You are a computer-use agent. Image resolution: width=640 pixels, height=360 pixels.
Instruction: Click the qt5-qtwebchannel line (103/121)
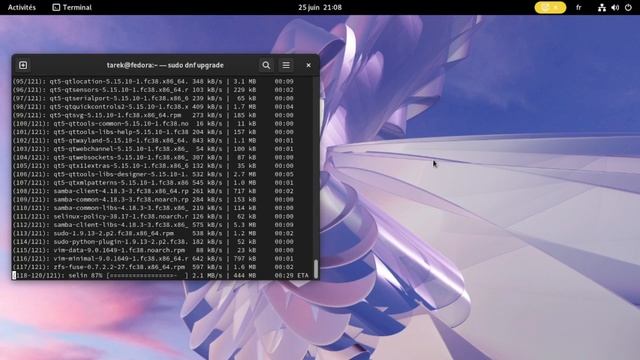pos(153,149)
